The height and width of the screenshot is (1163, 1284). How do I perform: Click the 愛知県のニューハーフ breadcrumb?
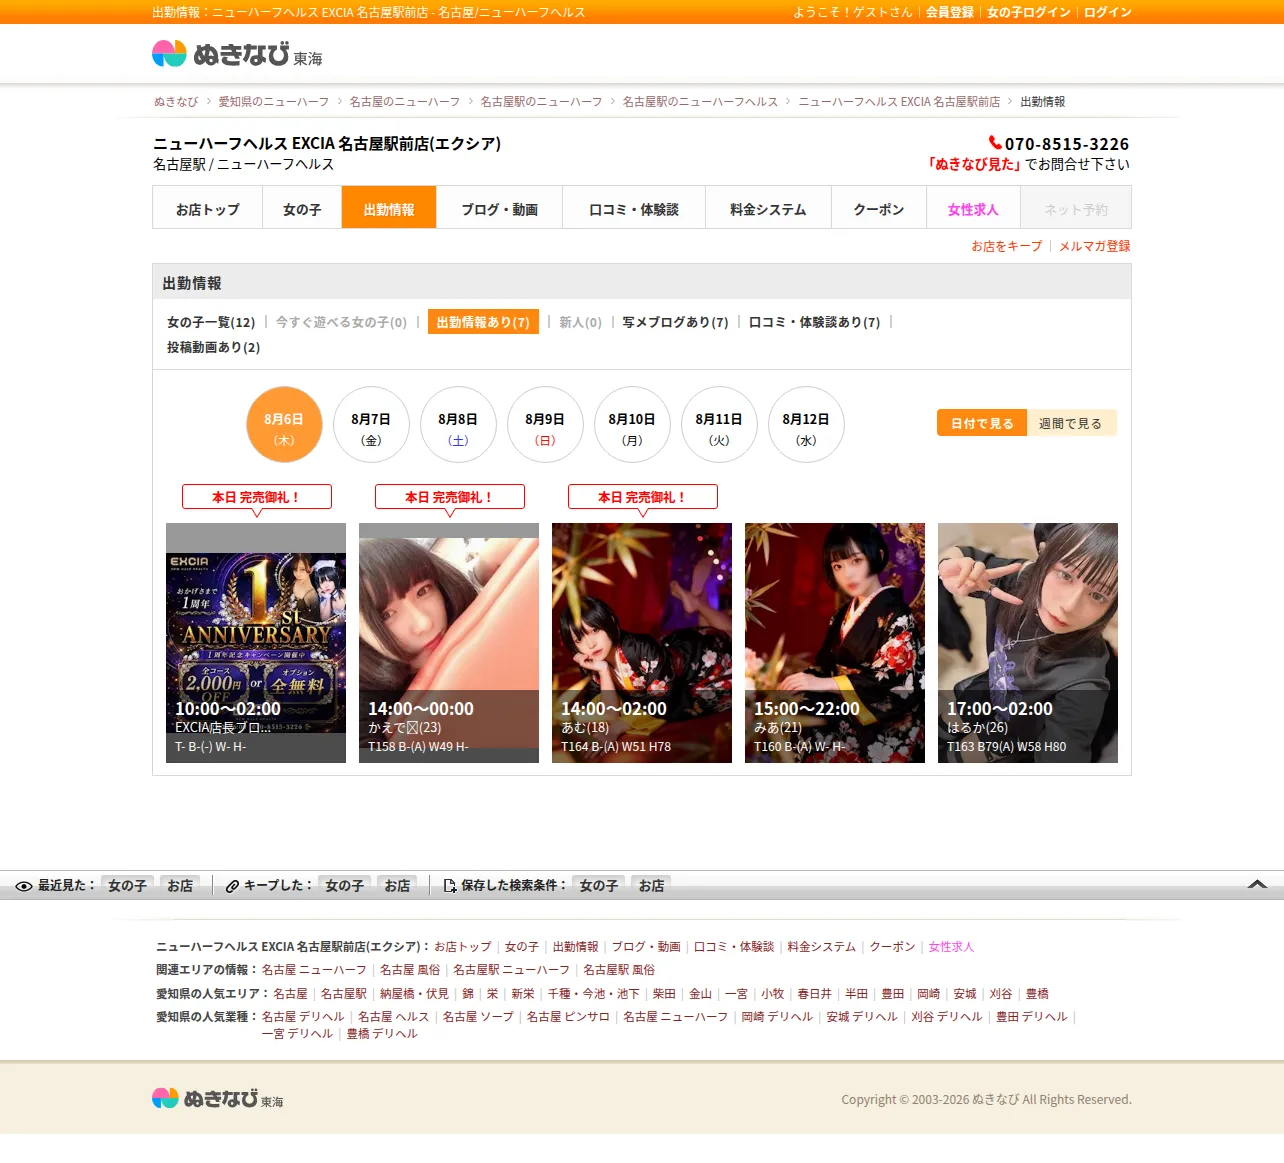click(x=274, y=102)
